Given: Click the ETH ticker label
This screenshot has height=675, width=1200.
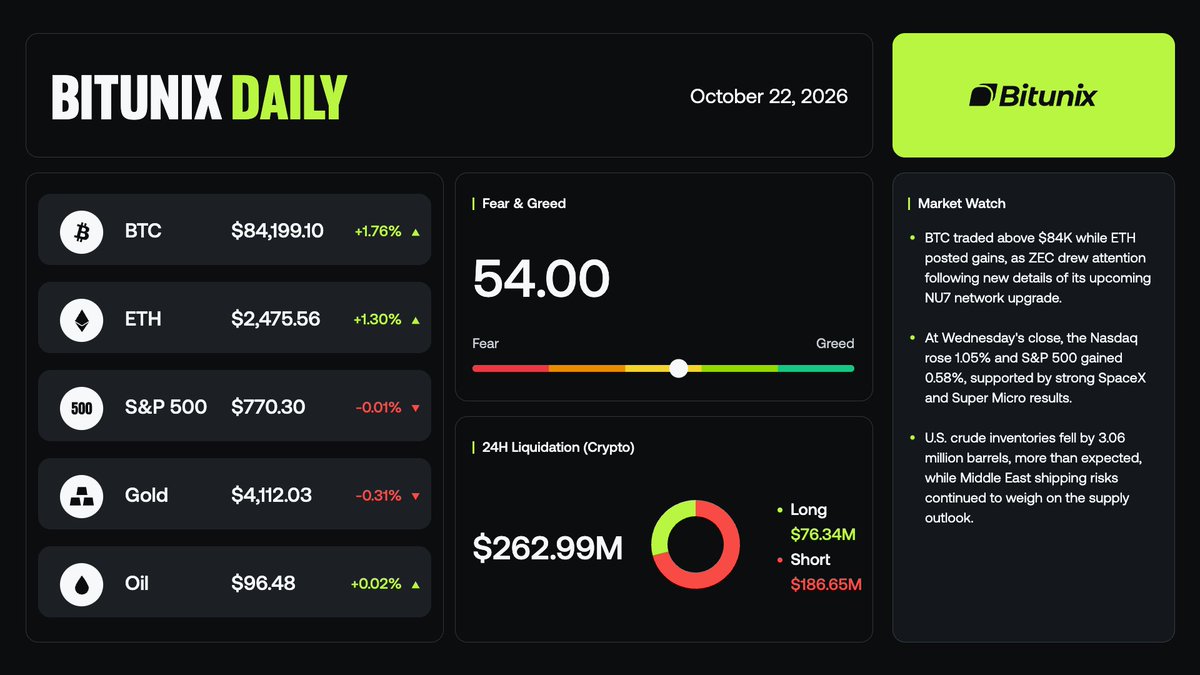Looking at the screenshot, I should tap(143, 319).
